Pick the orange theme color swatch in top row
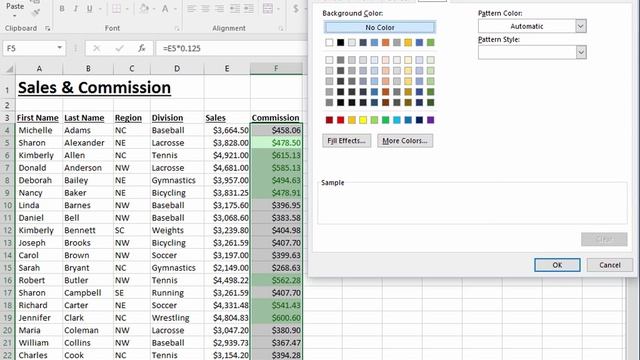This screenshot has height=360, width=640. click(x=385, y=42)
